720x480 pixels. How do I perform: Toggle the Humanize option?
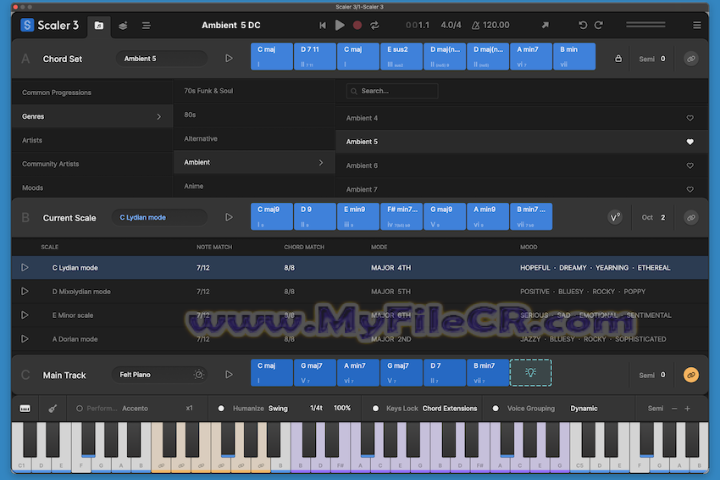(x=221, y=408)
